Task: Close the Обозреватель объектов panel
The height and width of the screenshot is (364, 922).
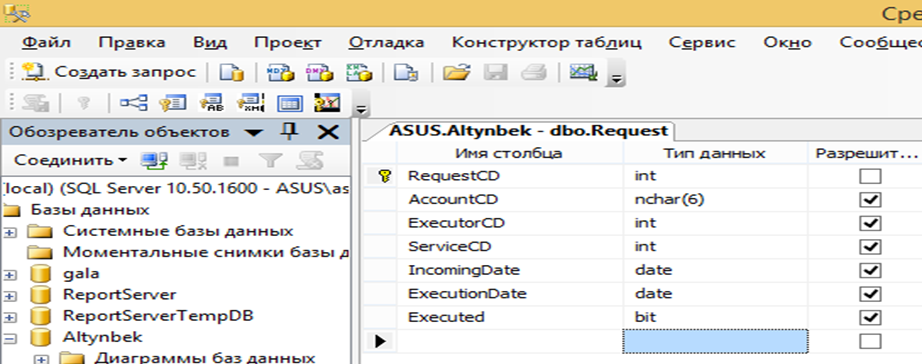Action: [x=328, y=132]
